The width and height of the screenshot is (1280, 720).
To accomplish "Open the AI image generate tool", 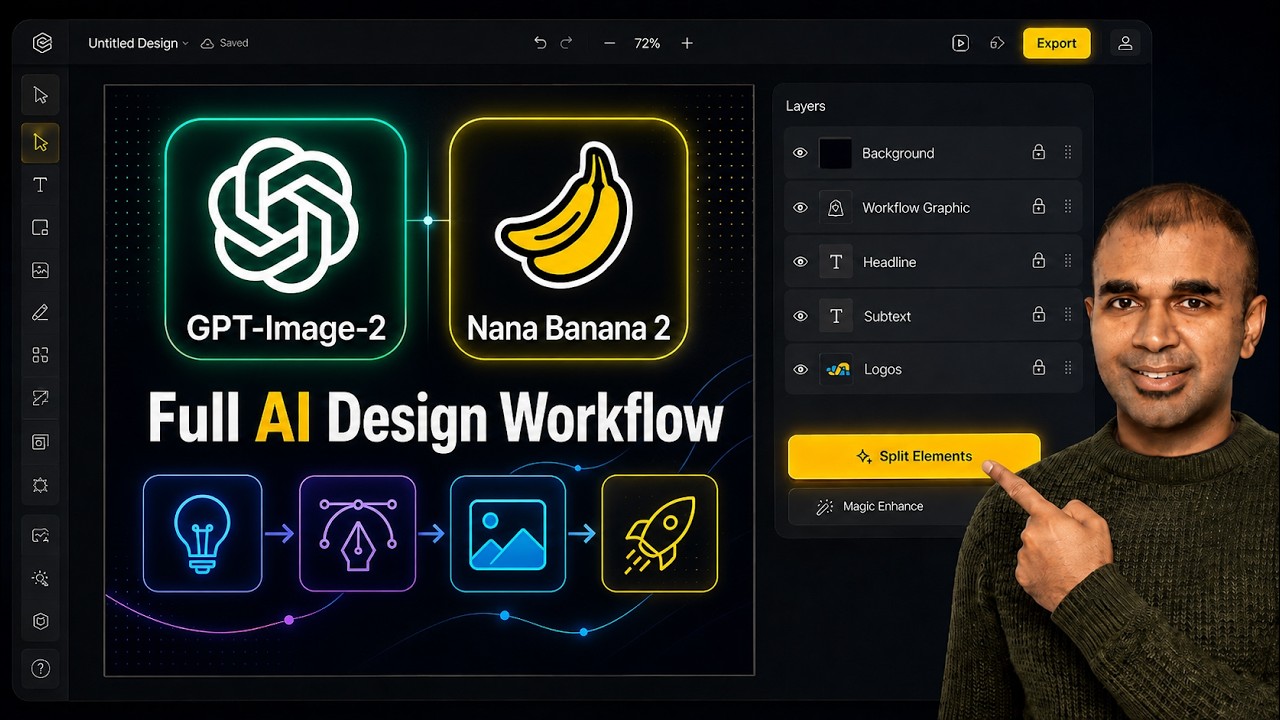I will point(40,535).
